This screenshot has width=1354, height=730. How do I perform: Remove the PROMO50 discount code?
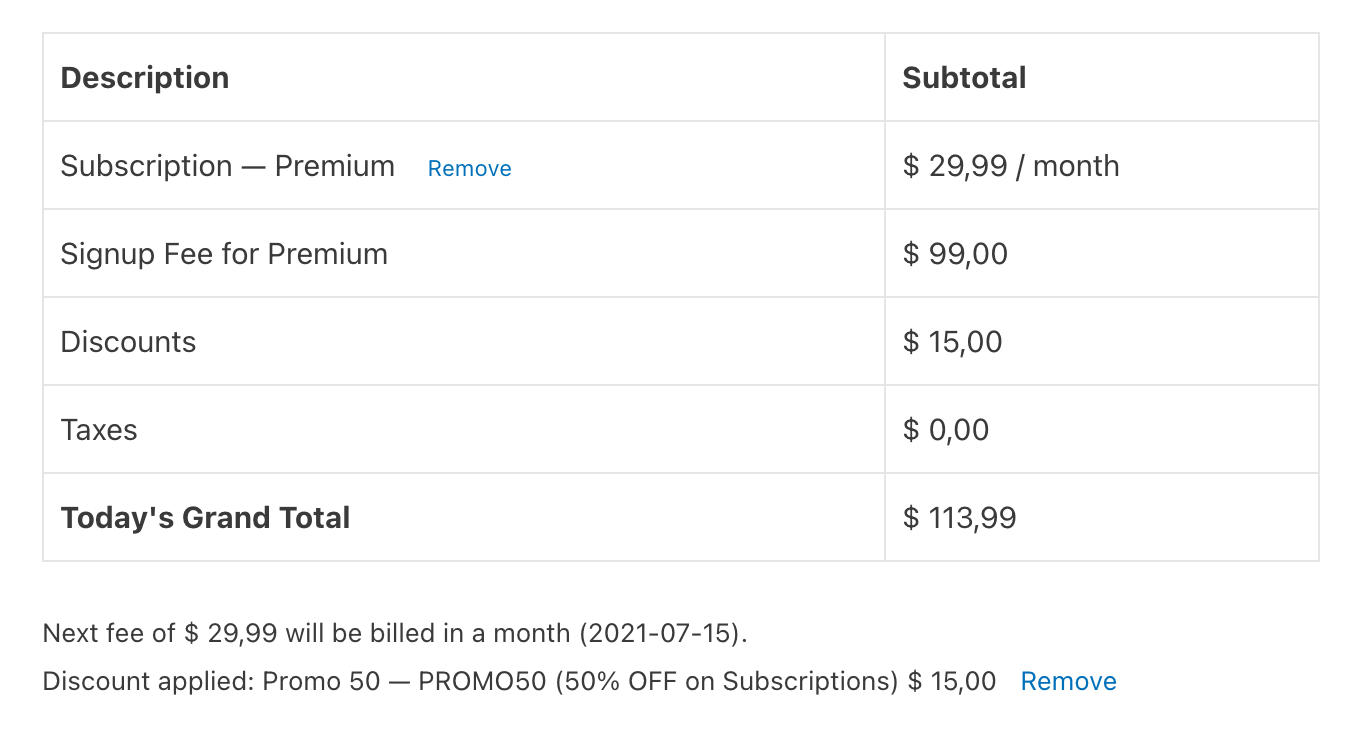coord(1068,681)
